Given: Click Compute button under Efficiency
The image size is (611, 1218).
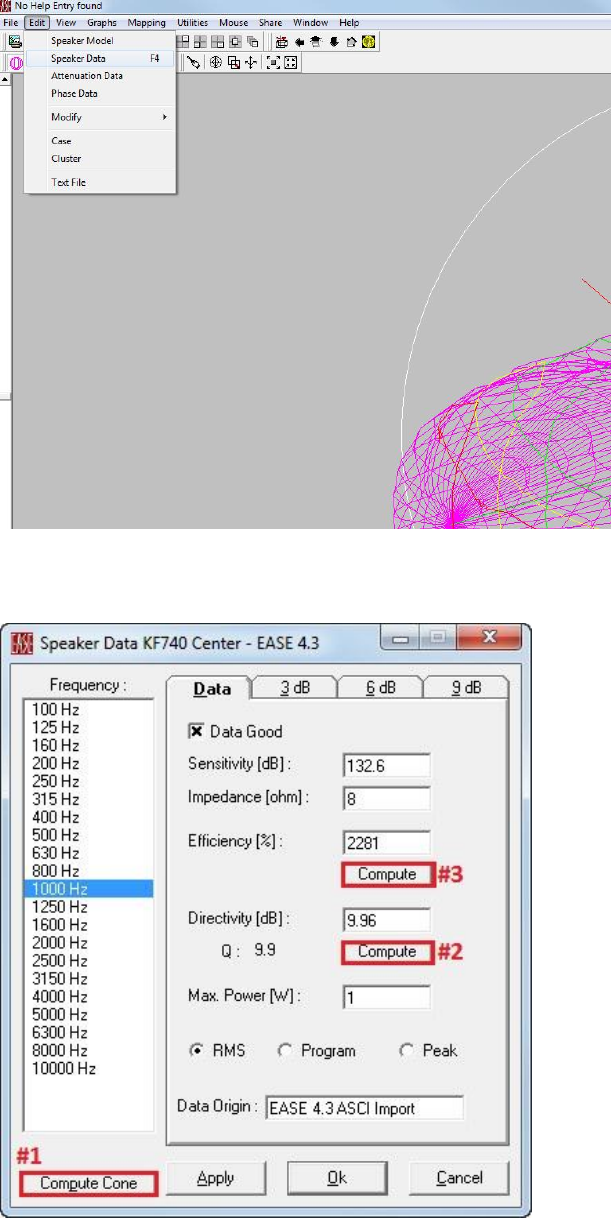Looking at the screenshot, I should [387, 874].
